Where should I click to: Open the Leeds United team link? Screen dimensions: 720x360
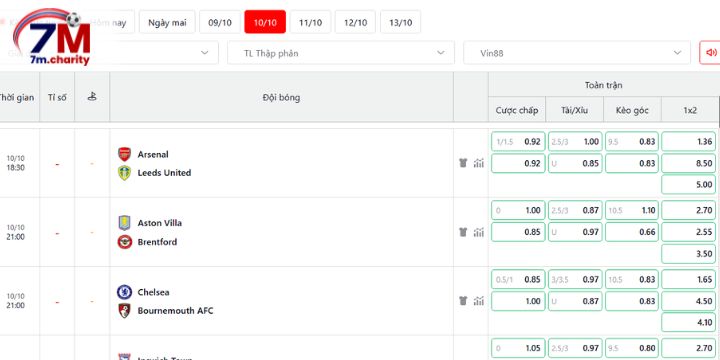pos(164,173)
